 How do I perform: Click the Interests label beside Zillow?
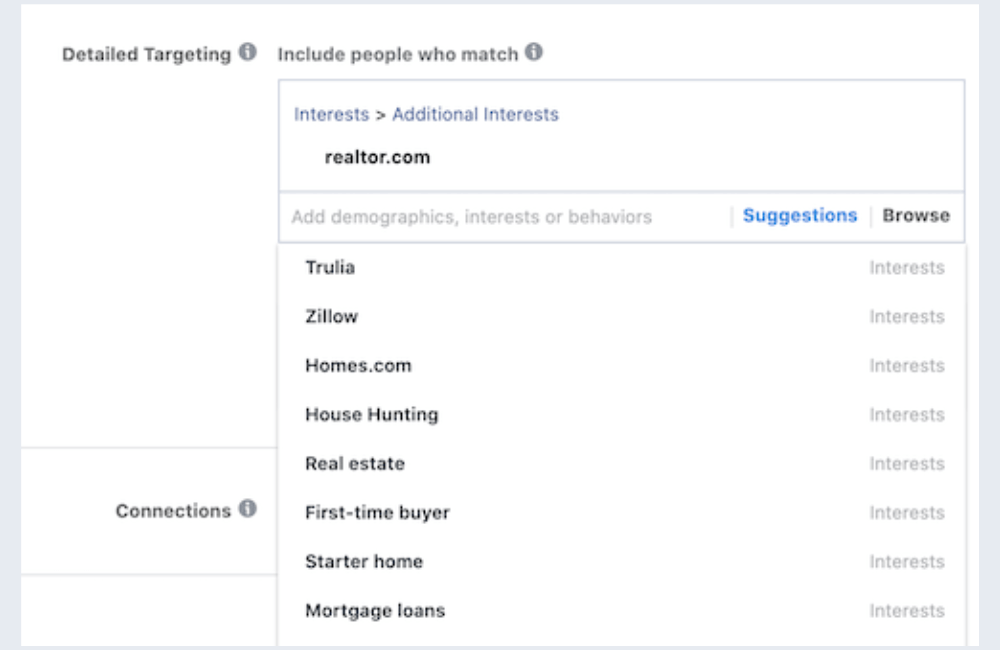[908, 316]
